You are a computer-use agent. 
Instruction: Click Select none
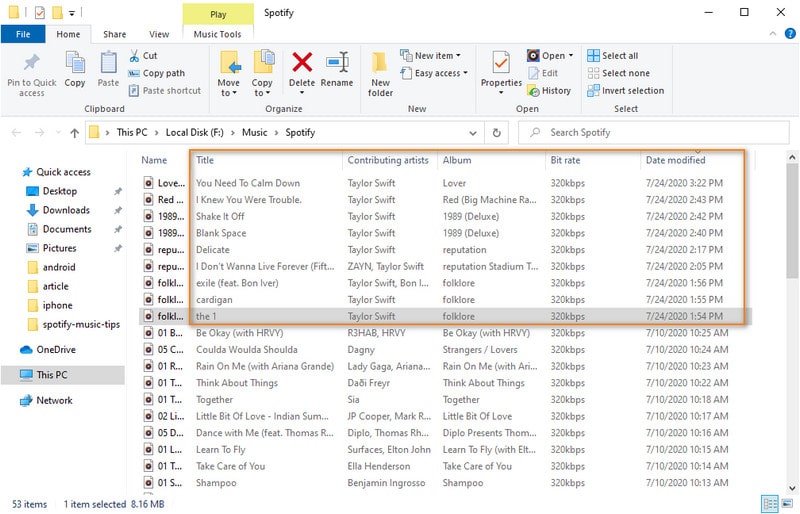pos(618,73)
